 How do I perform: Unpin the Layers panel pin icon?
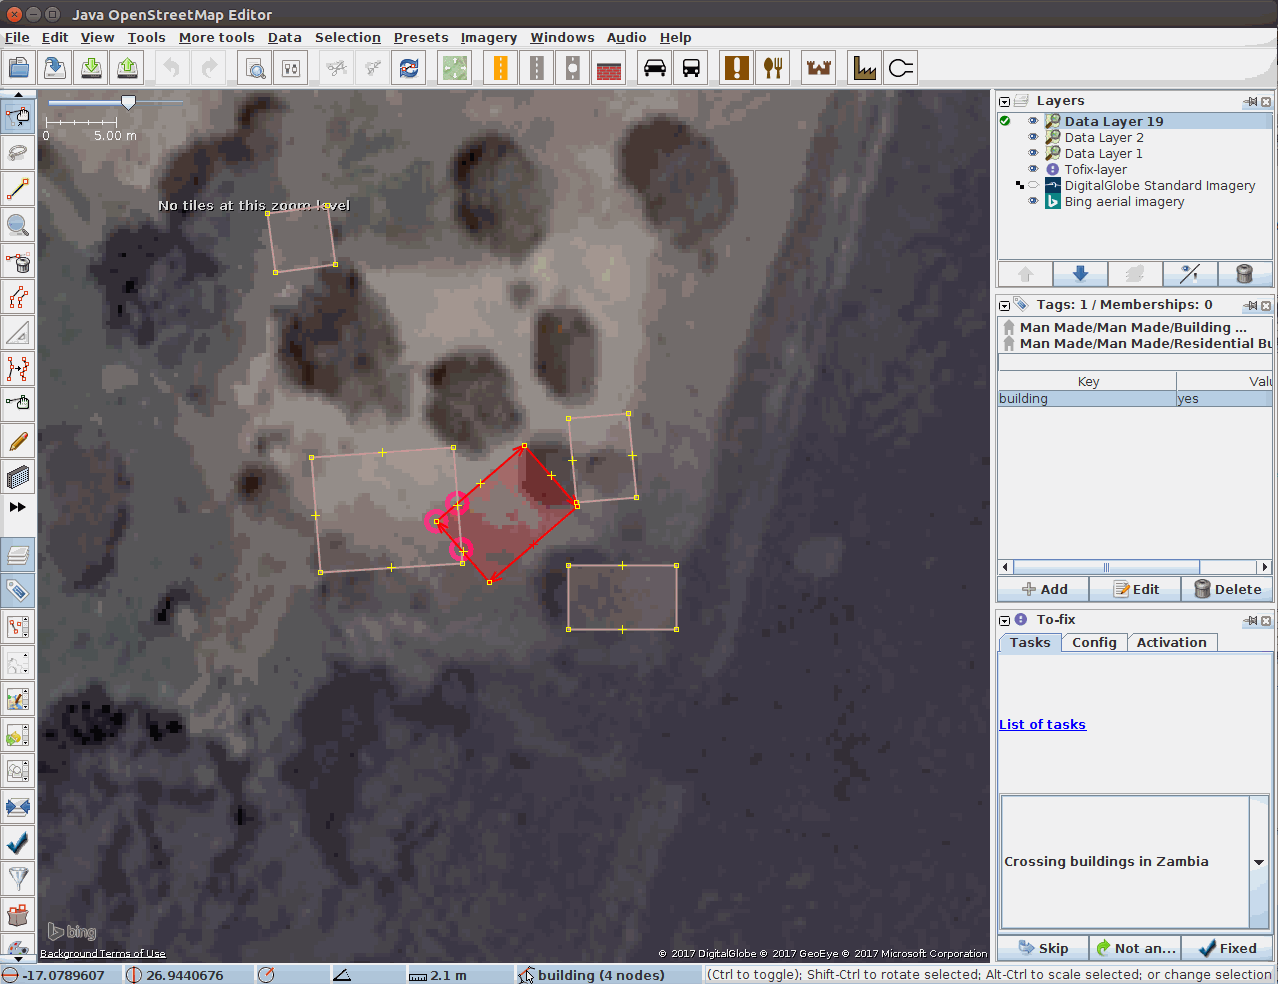click(x=1250, y=102)
